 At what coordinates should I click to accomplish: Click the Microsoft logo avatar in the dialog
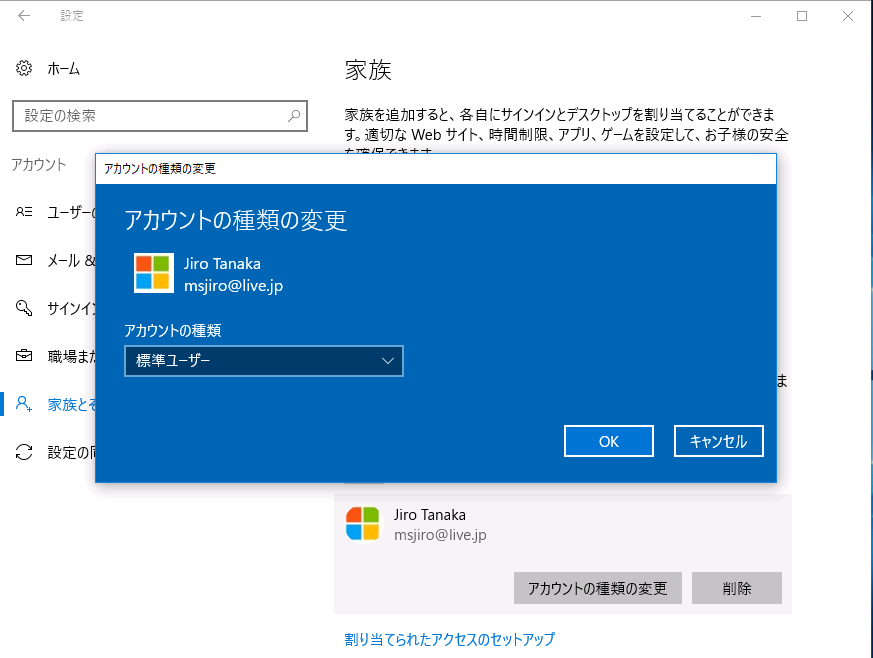pyautogui.click(x=152, y=273)
